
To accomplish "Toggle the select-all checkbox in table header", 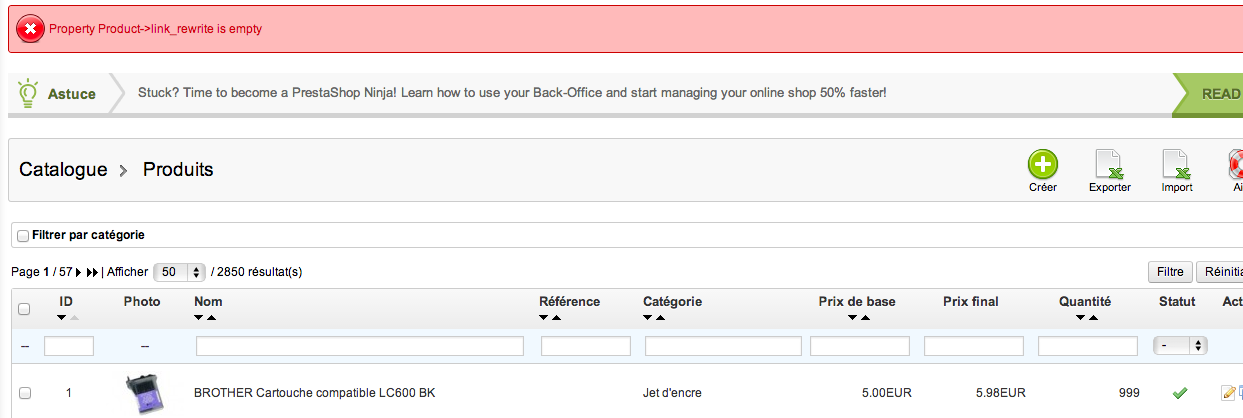I will (25, 309).
